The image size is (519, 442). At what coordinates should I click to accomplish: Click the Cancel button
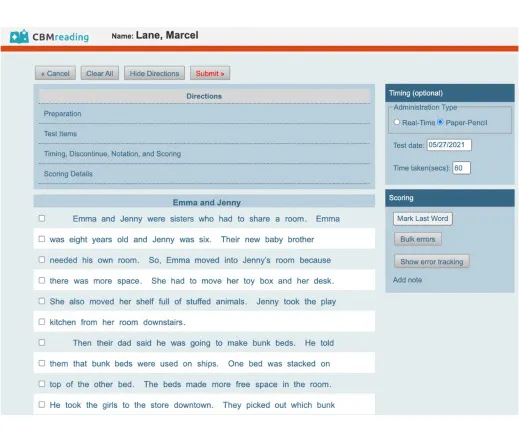click(x=55, y=73)
